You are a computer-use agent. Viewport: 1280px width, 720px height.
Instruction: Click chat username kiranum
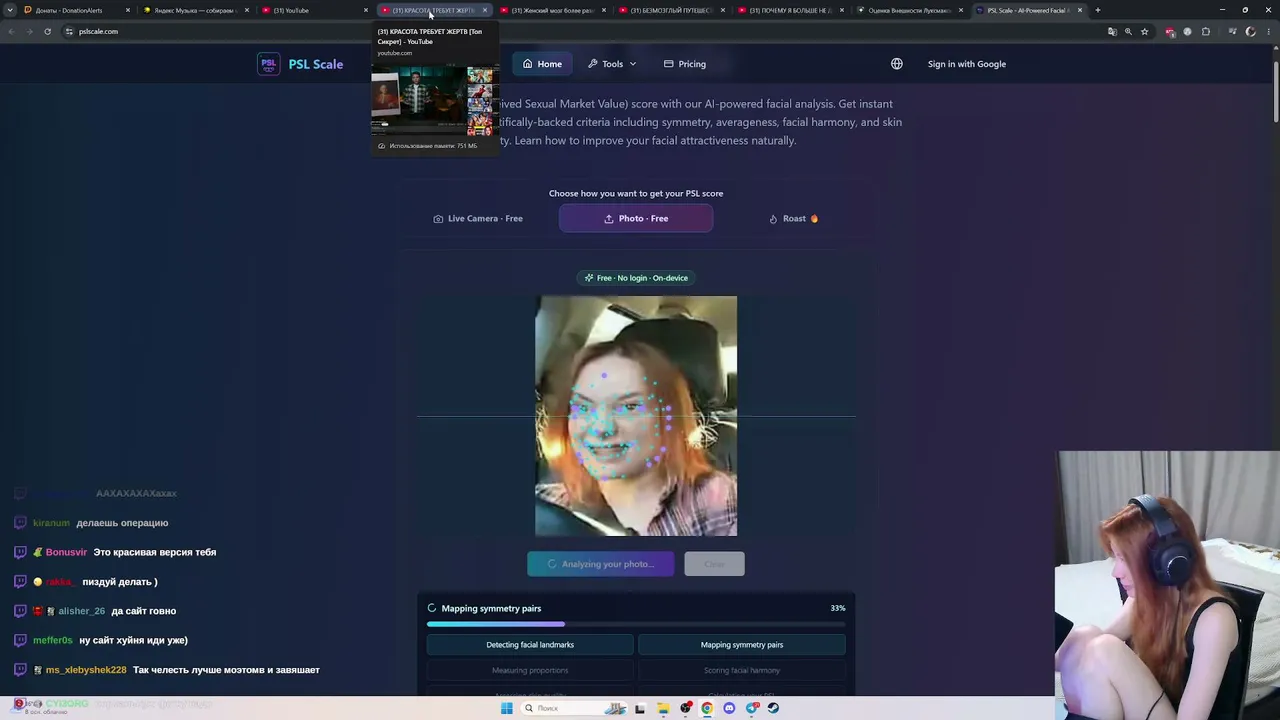(x=51, y=523)
